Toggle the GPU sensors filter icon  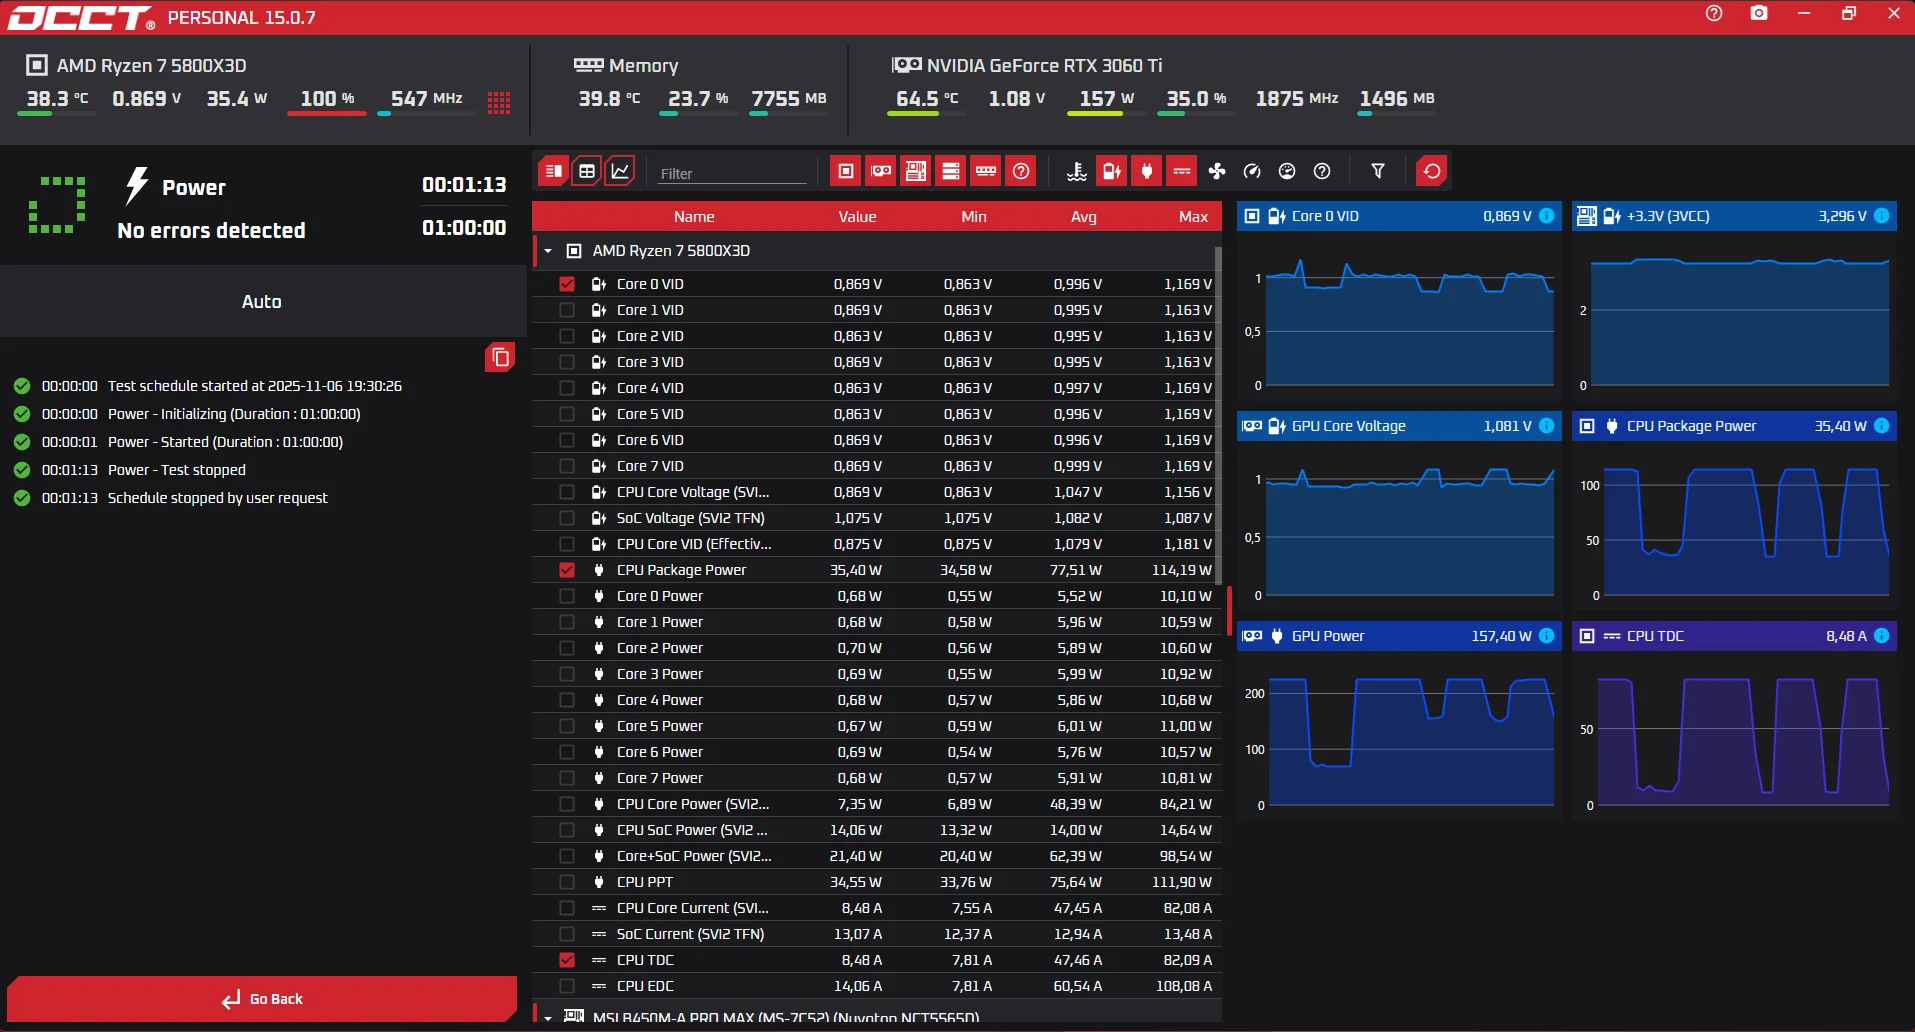coord(881,171)
